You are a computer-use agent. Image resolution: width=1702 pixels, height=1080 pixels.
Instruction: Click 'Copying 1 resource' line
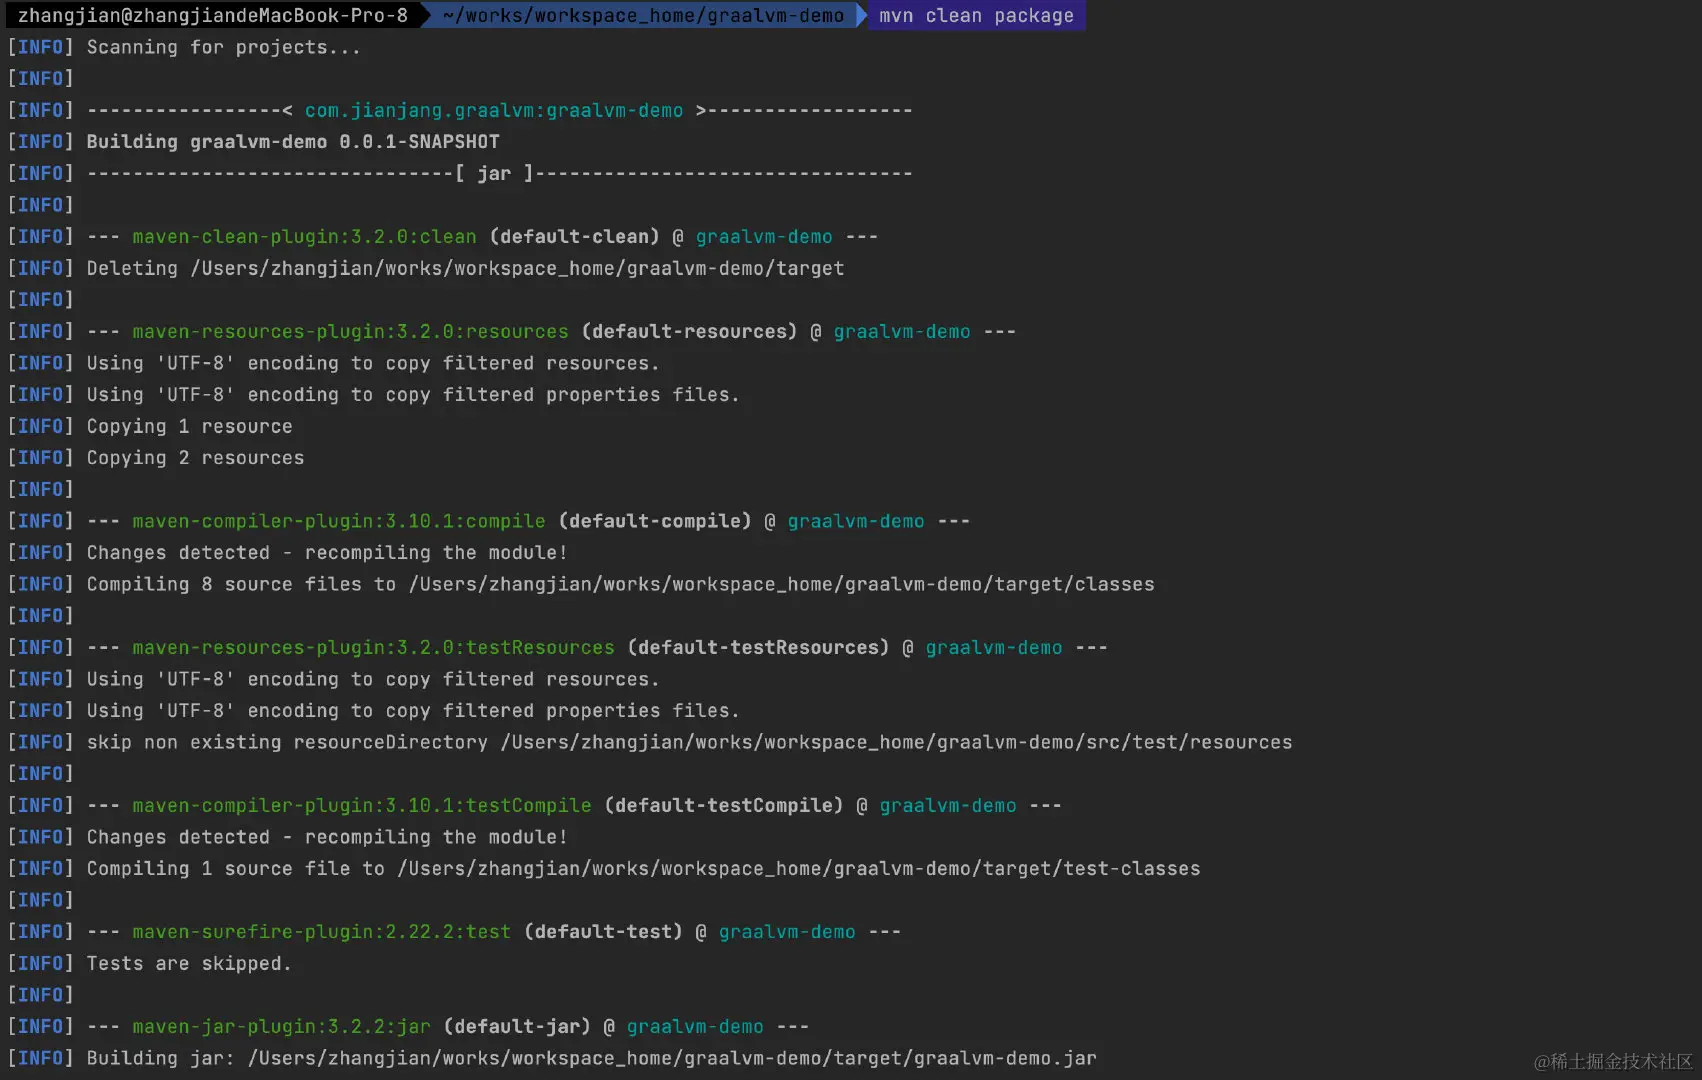[190, 426]
